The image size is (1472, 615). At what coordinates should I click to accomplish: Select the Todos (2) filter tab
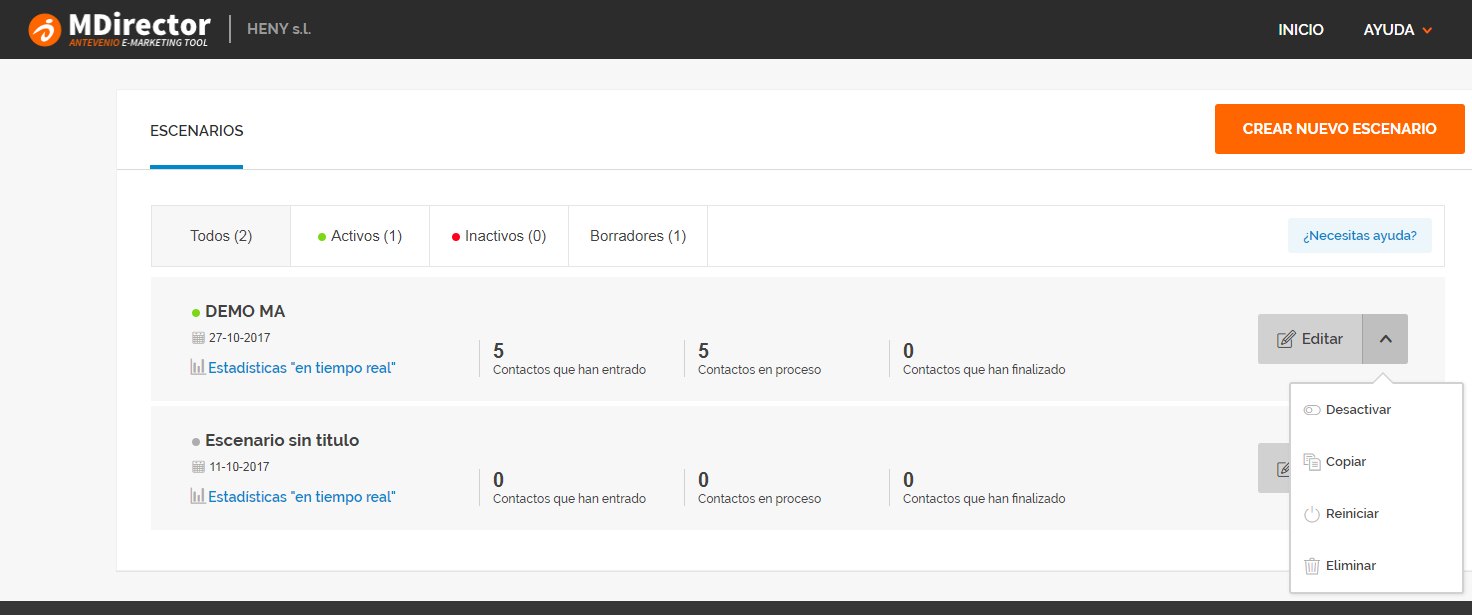[x=221, y=236]
